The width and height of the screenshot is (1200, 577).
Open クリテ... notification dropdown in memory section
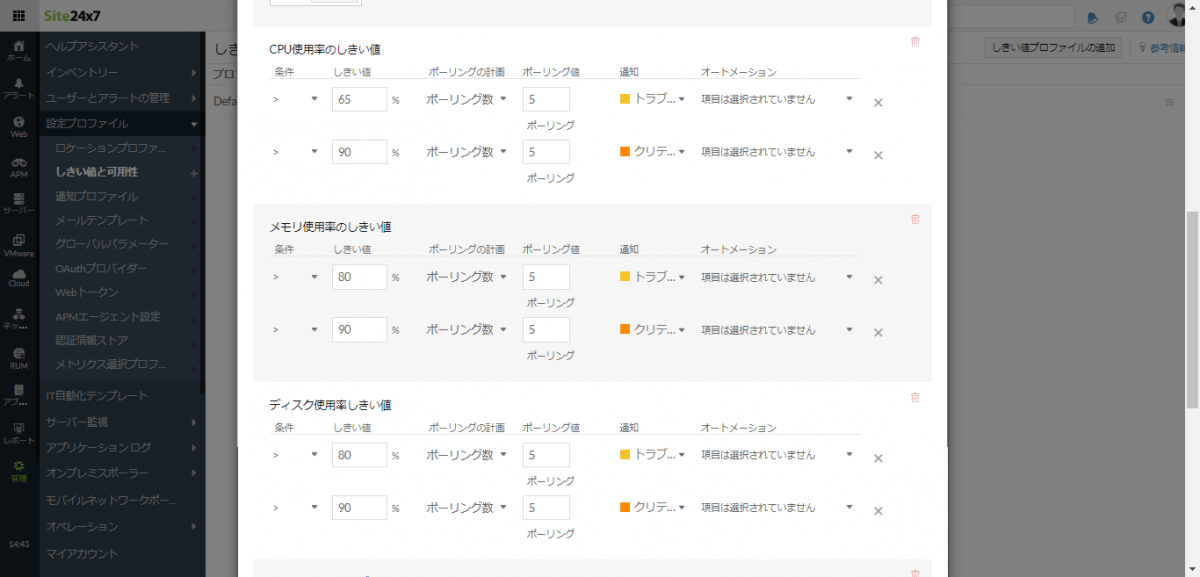[x=653, y=329]
